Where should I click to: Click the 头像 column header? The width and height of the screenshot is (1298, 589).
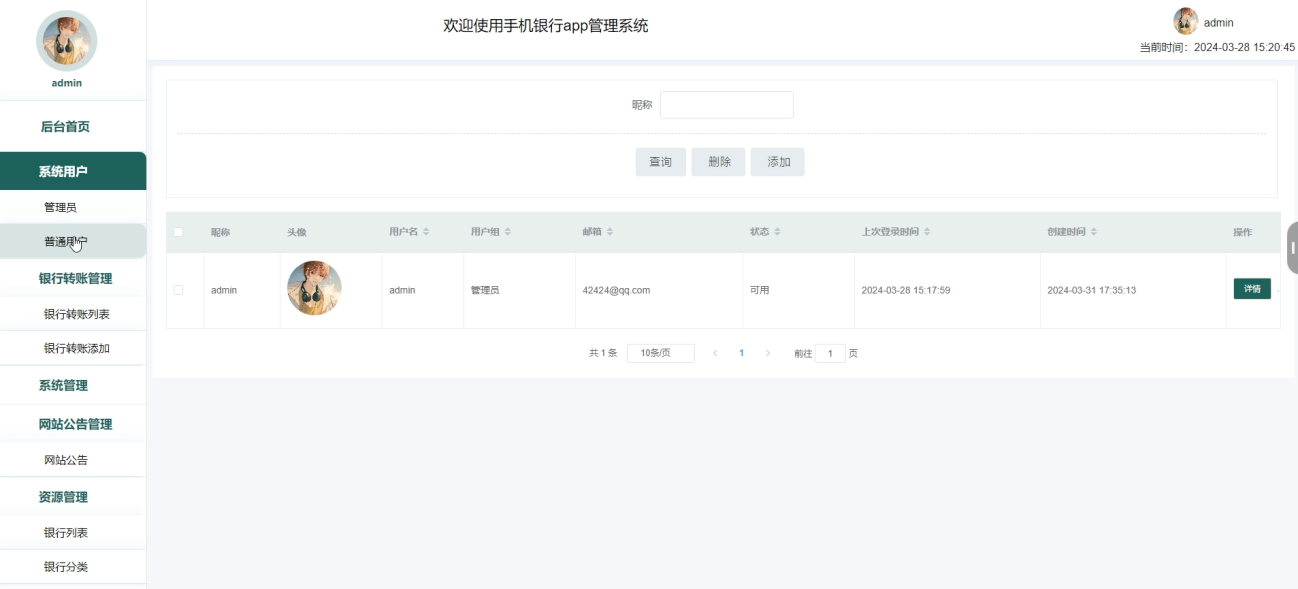[x=297, y=232]
